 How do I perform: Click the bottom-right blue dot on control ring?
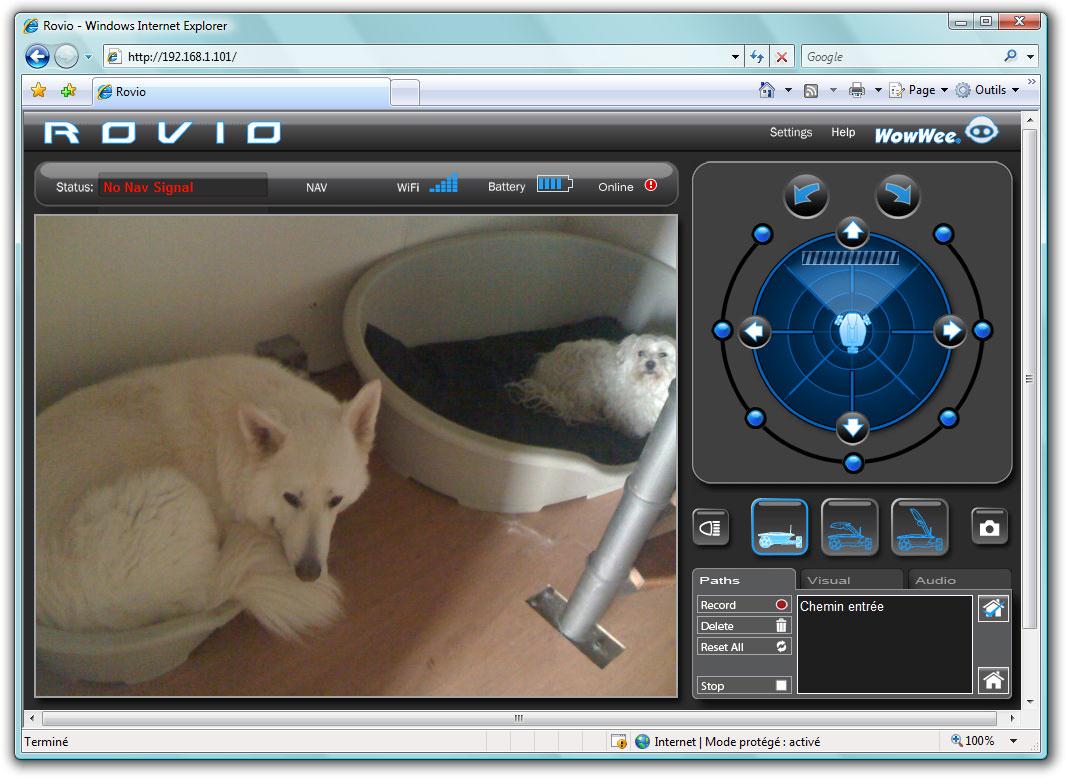pyautogui.click(x=948, y=418)
